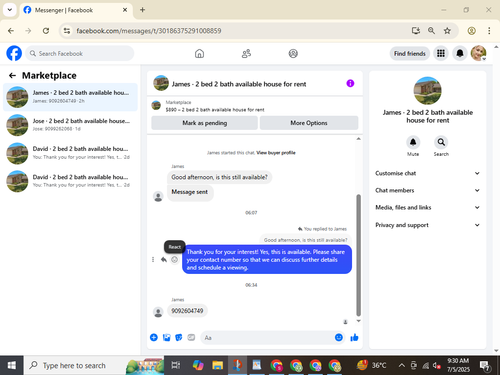Go to the Home feed icon
Screen dimensions: 500x375
point(199,53)
